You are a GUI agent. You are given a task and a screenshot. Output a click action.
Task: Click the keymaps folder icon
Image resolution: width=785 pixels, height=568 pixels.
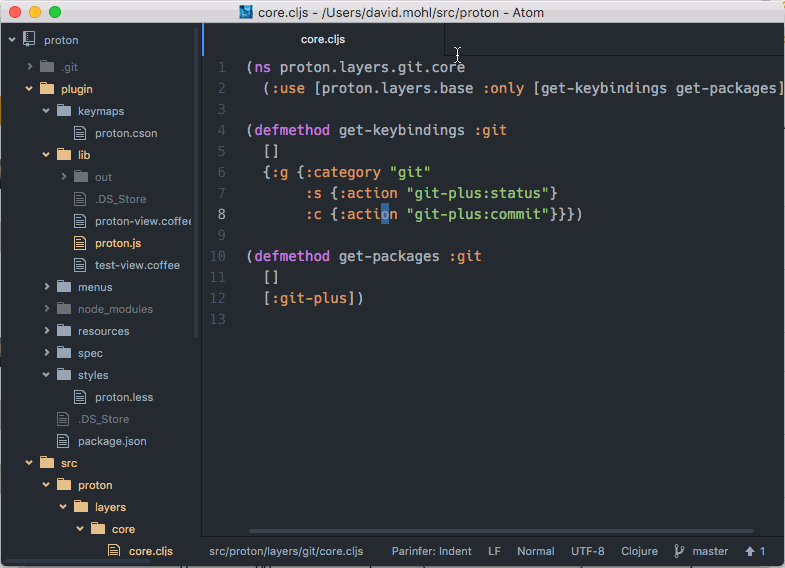coord(64,111)
